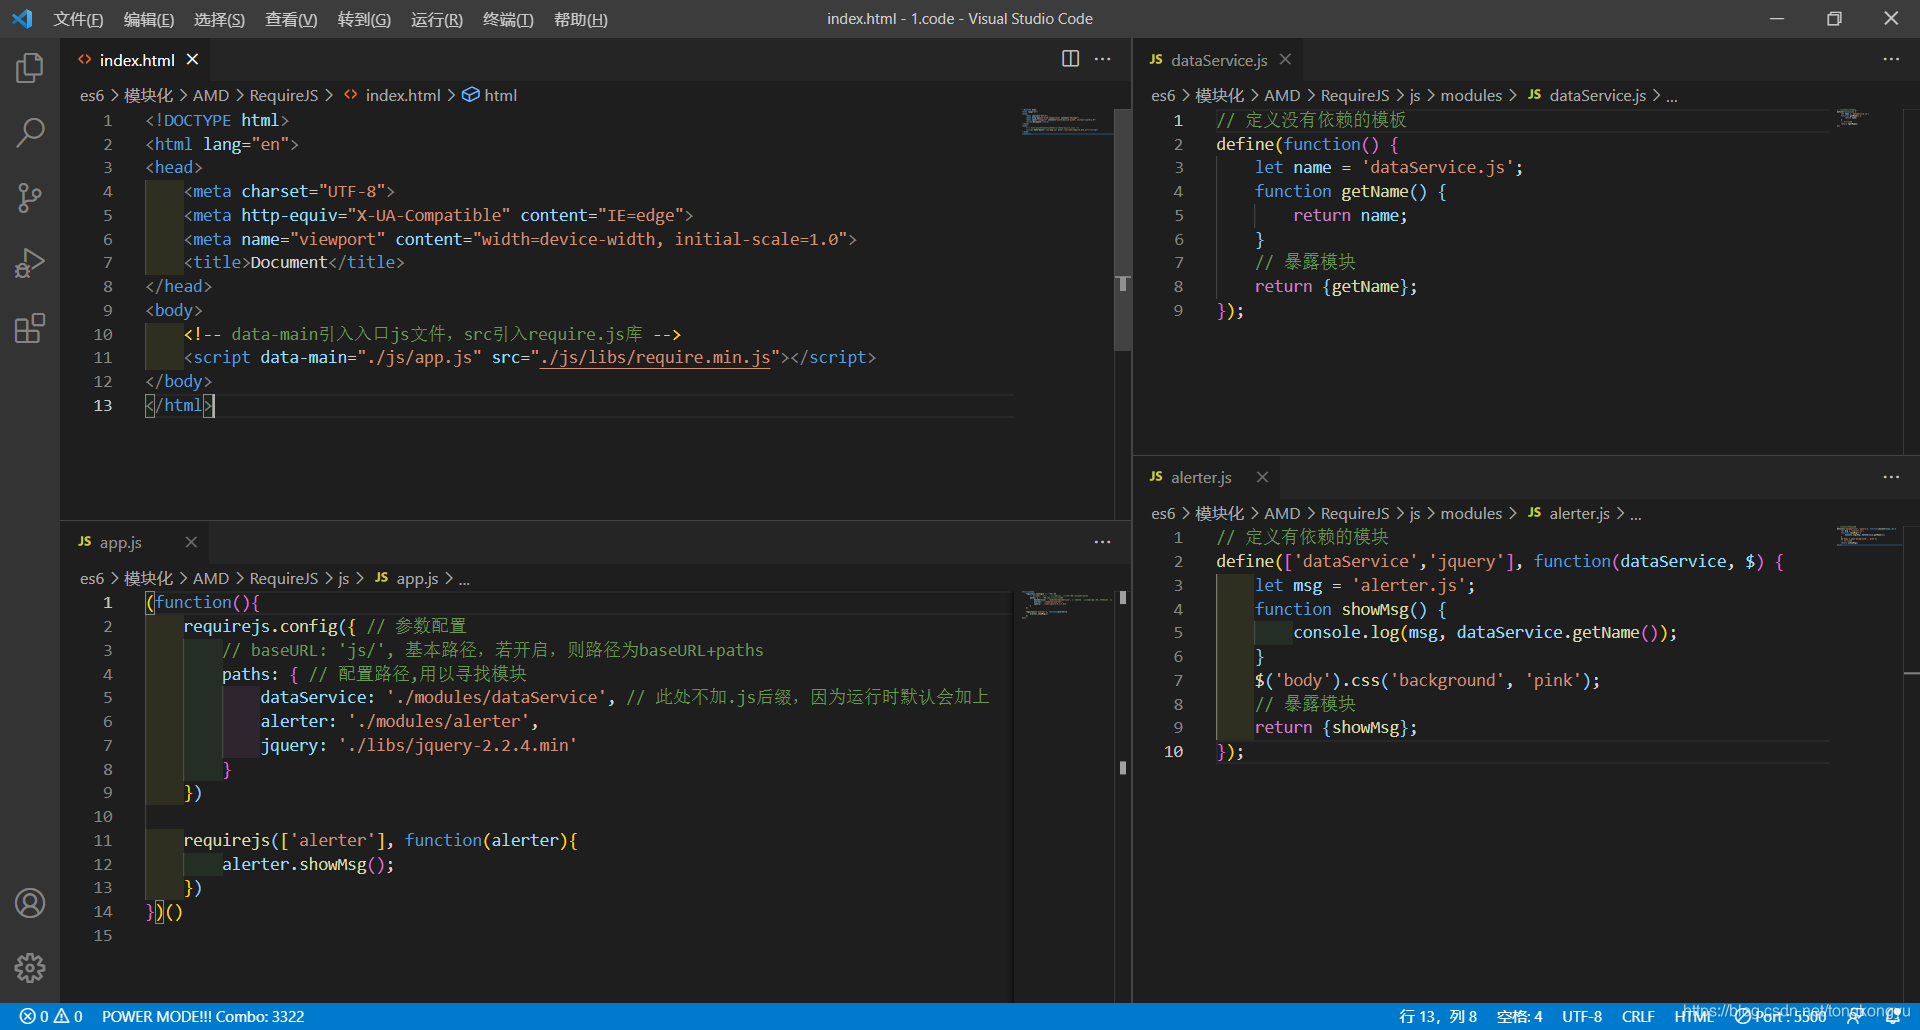Expand the modules breadcrumb above dataService.js
This screenshot has height=1030, width=1920.
pos(1470,95)
